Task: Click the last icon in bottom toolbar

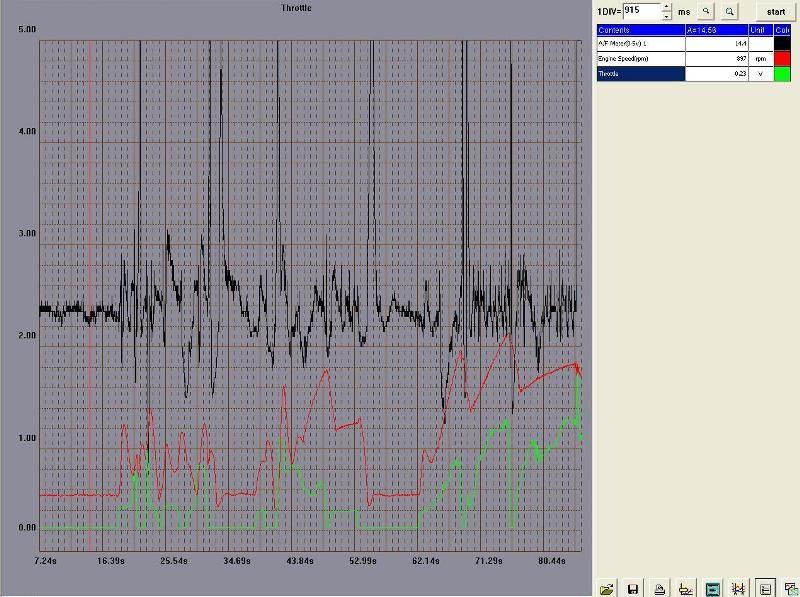Action: pyautogui.click(x=791, y=589)
